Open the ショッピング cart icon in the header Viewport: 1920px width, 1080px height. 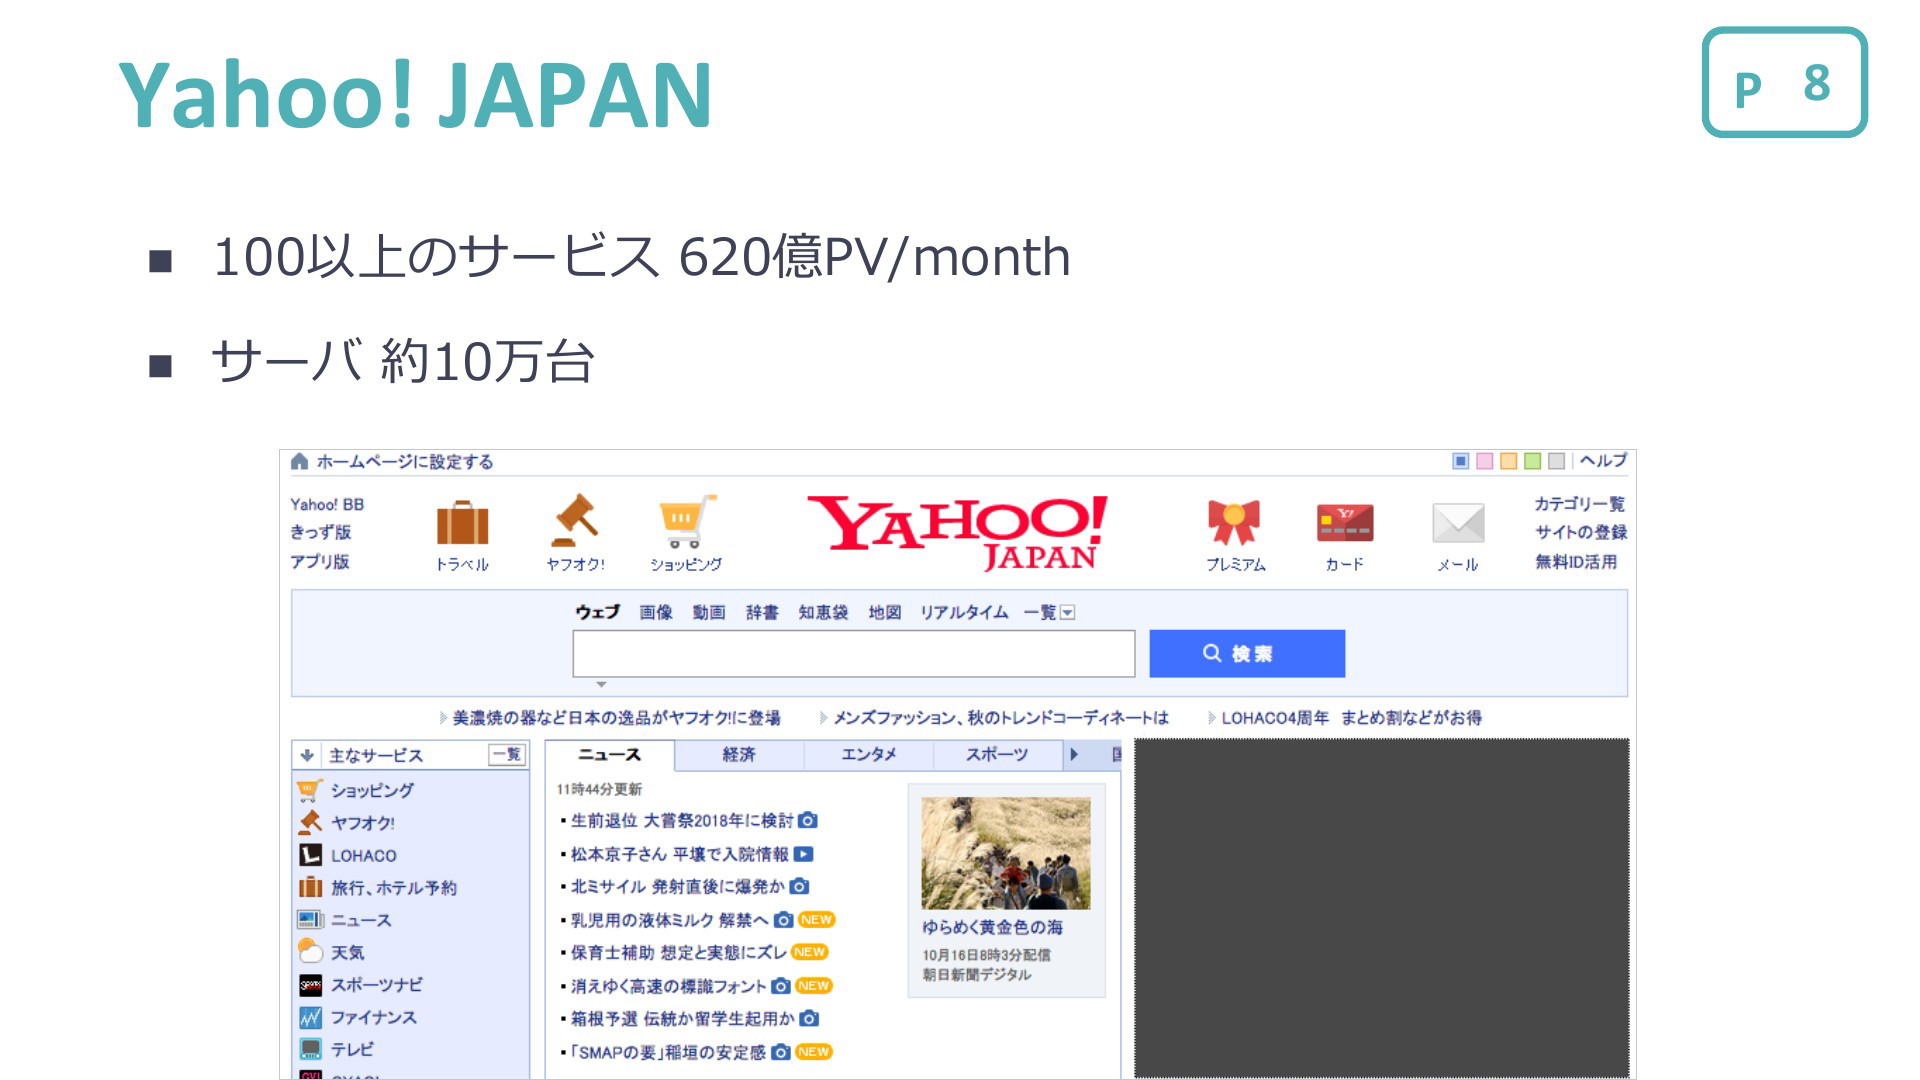[x=686, y=521]
